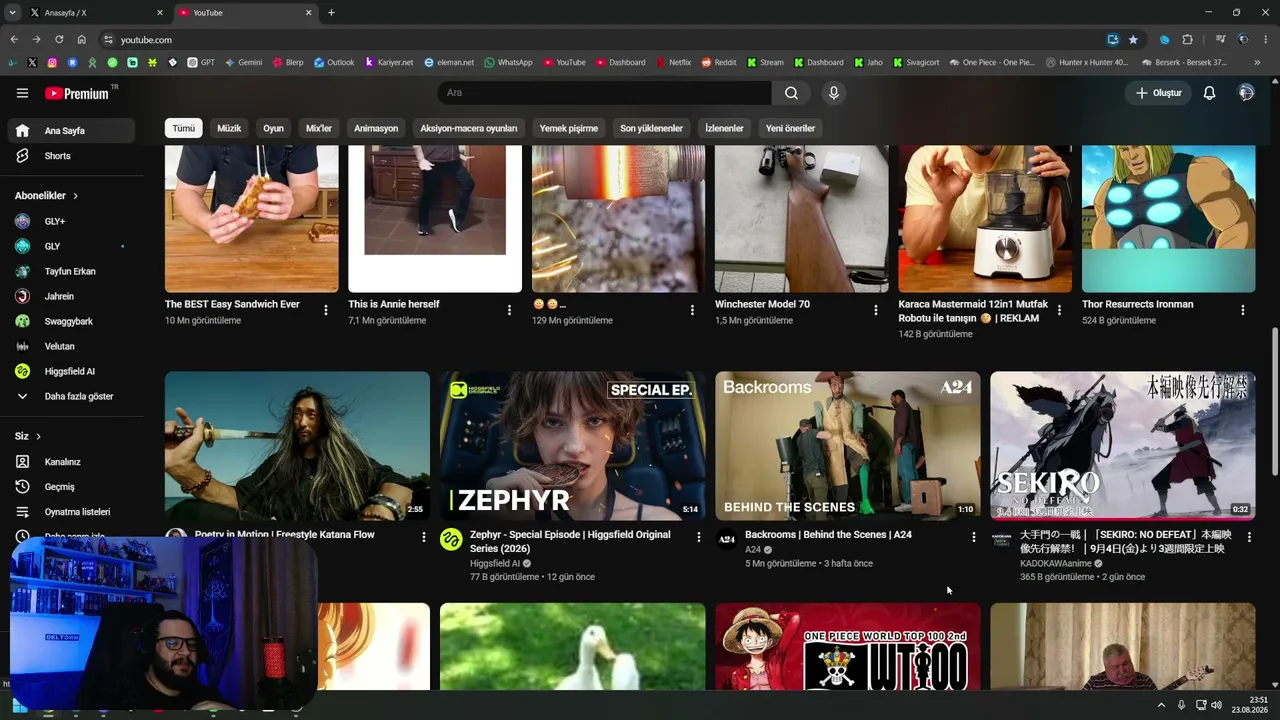Click the taskbar microphone icon
Screen dimensions: 1280x720
(1181, 705)
